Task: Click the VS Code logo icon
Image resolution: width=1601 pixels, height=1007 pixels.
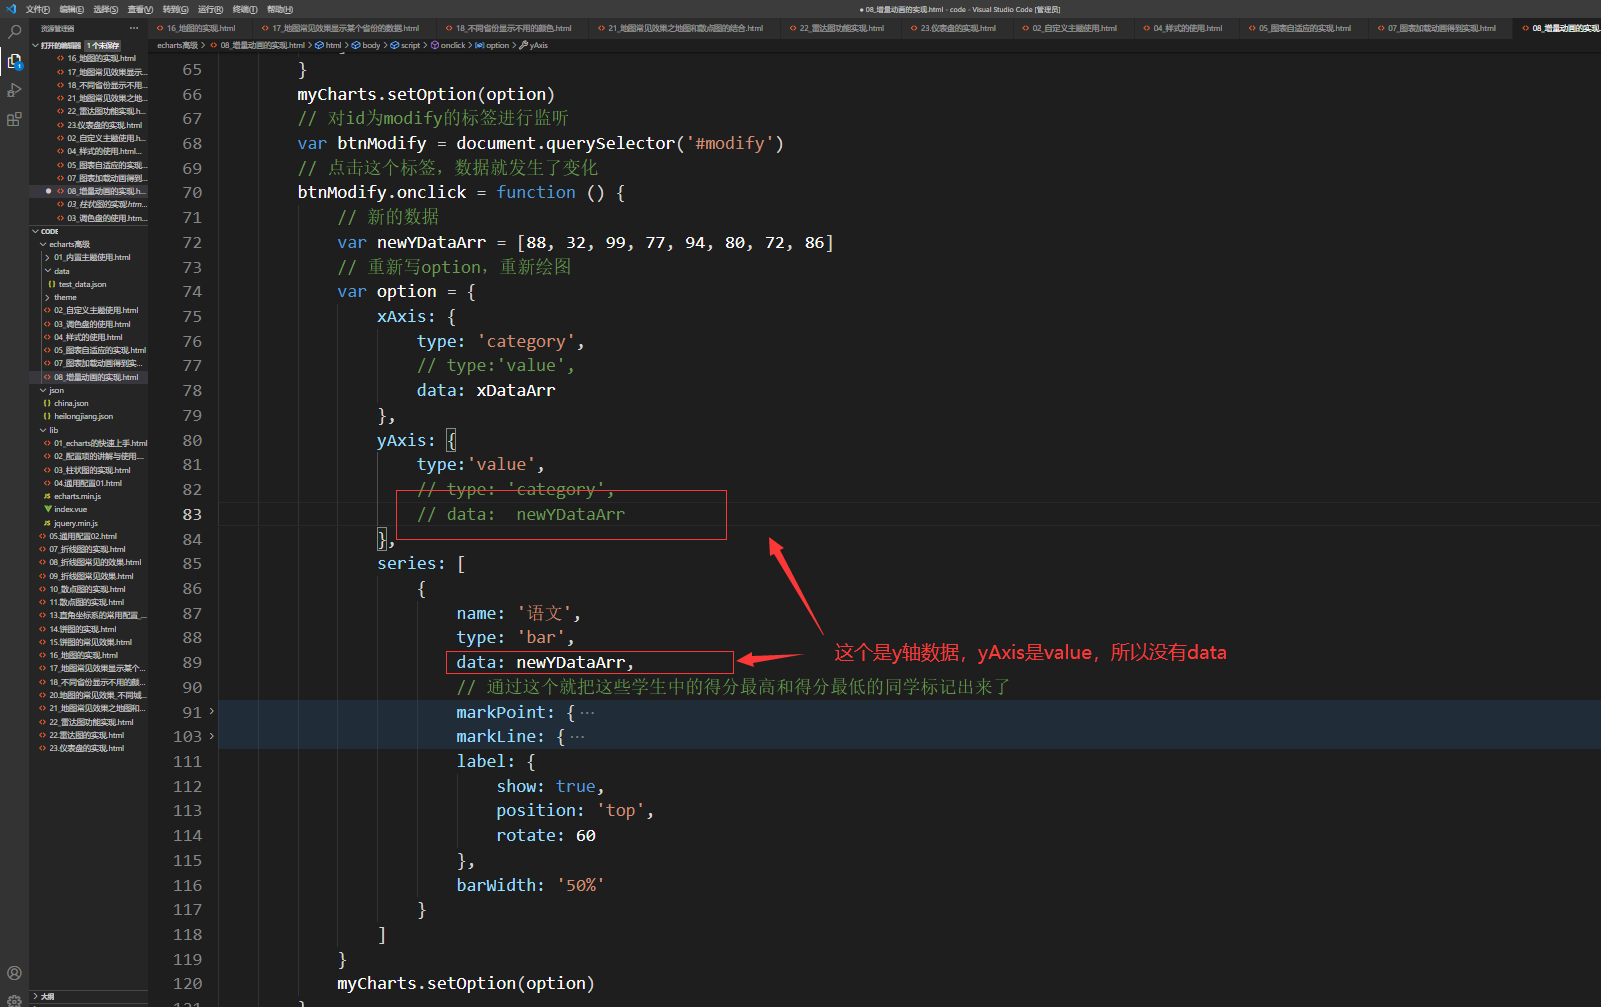Action: (x=11, y=9)
